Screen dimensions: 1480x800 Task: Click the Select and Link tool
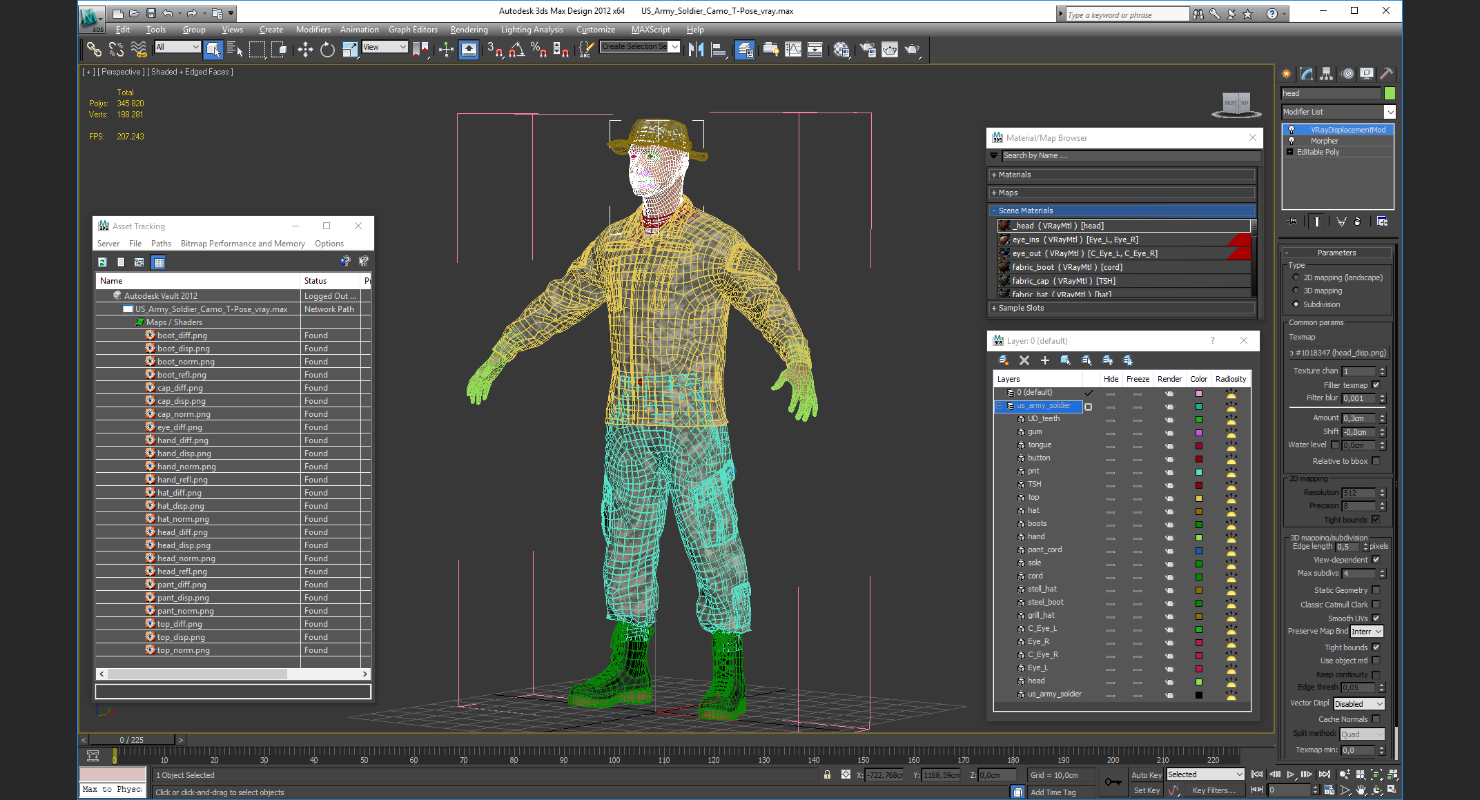(94, 49)
